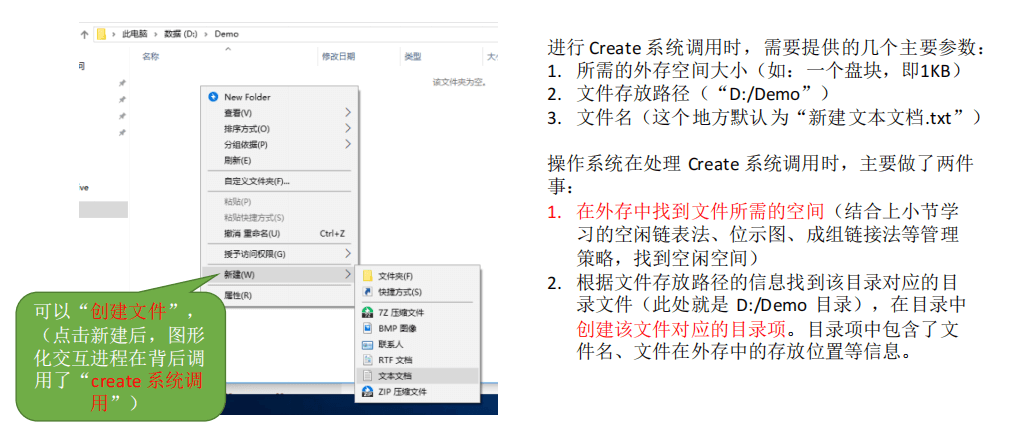
Task: Click the 快捷方式(S) shortcut icon
Action: coord(367,292)
